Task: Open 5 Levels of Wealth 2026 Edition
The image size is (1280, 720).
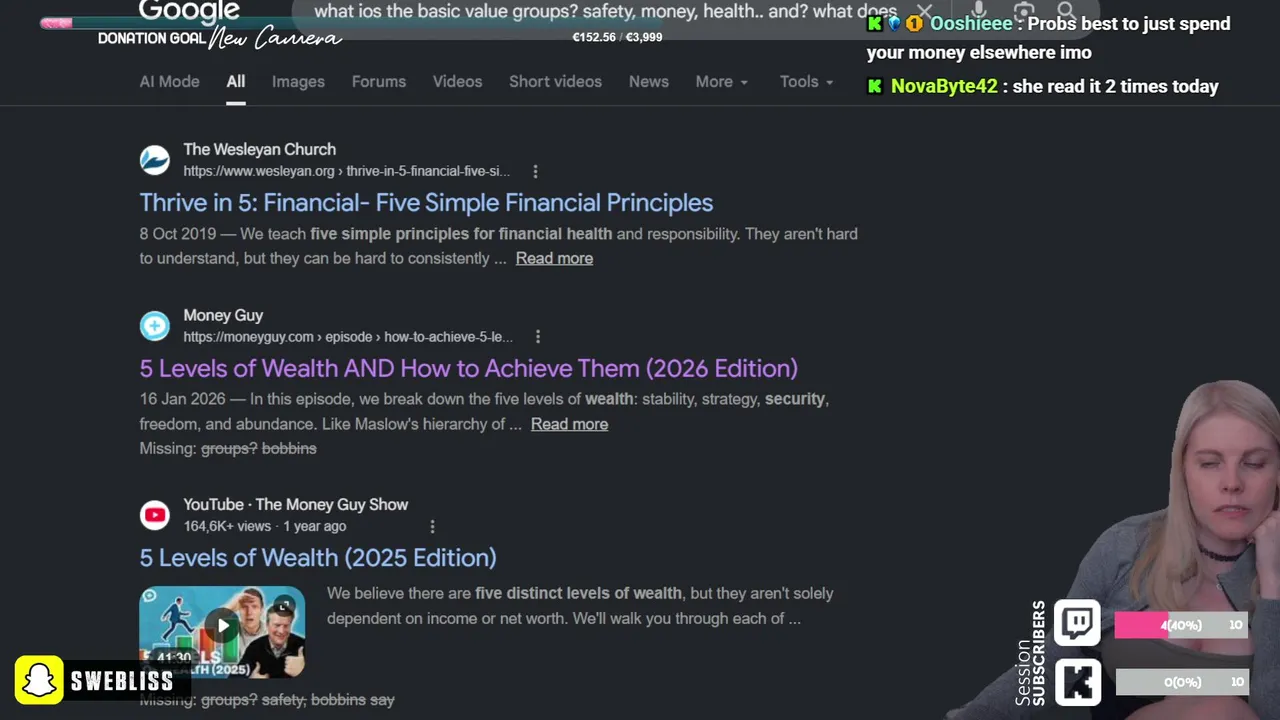Action: pos(469,368)
